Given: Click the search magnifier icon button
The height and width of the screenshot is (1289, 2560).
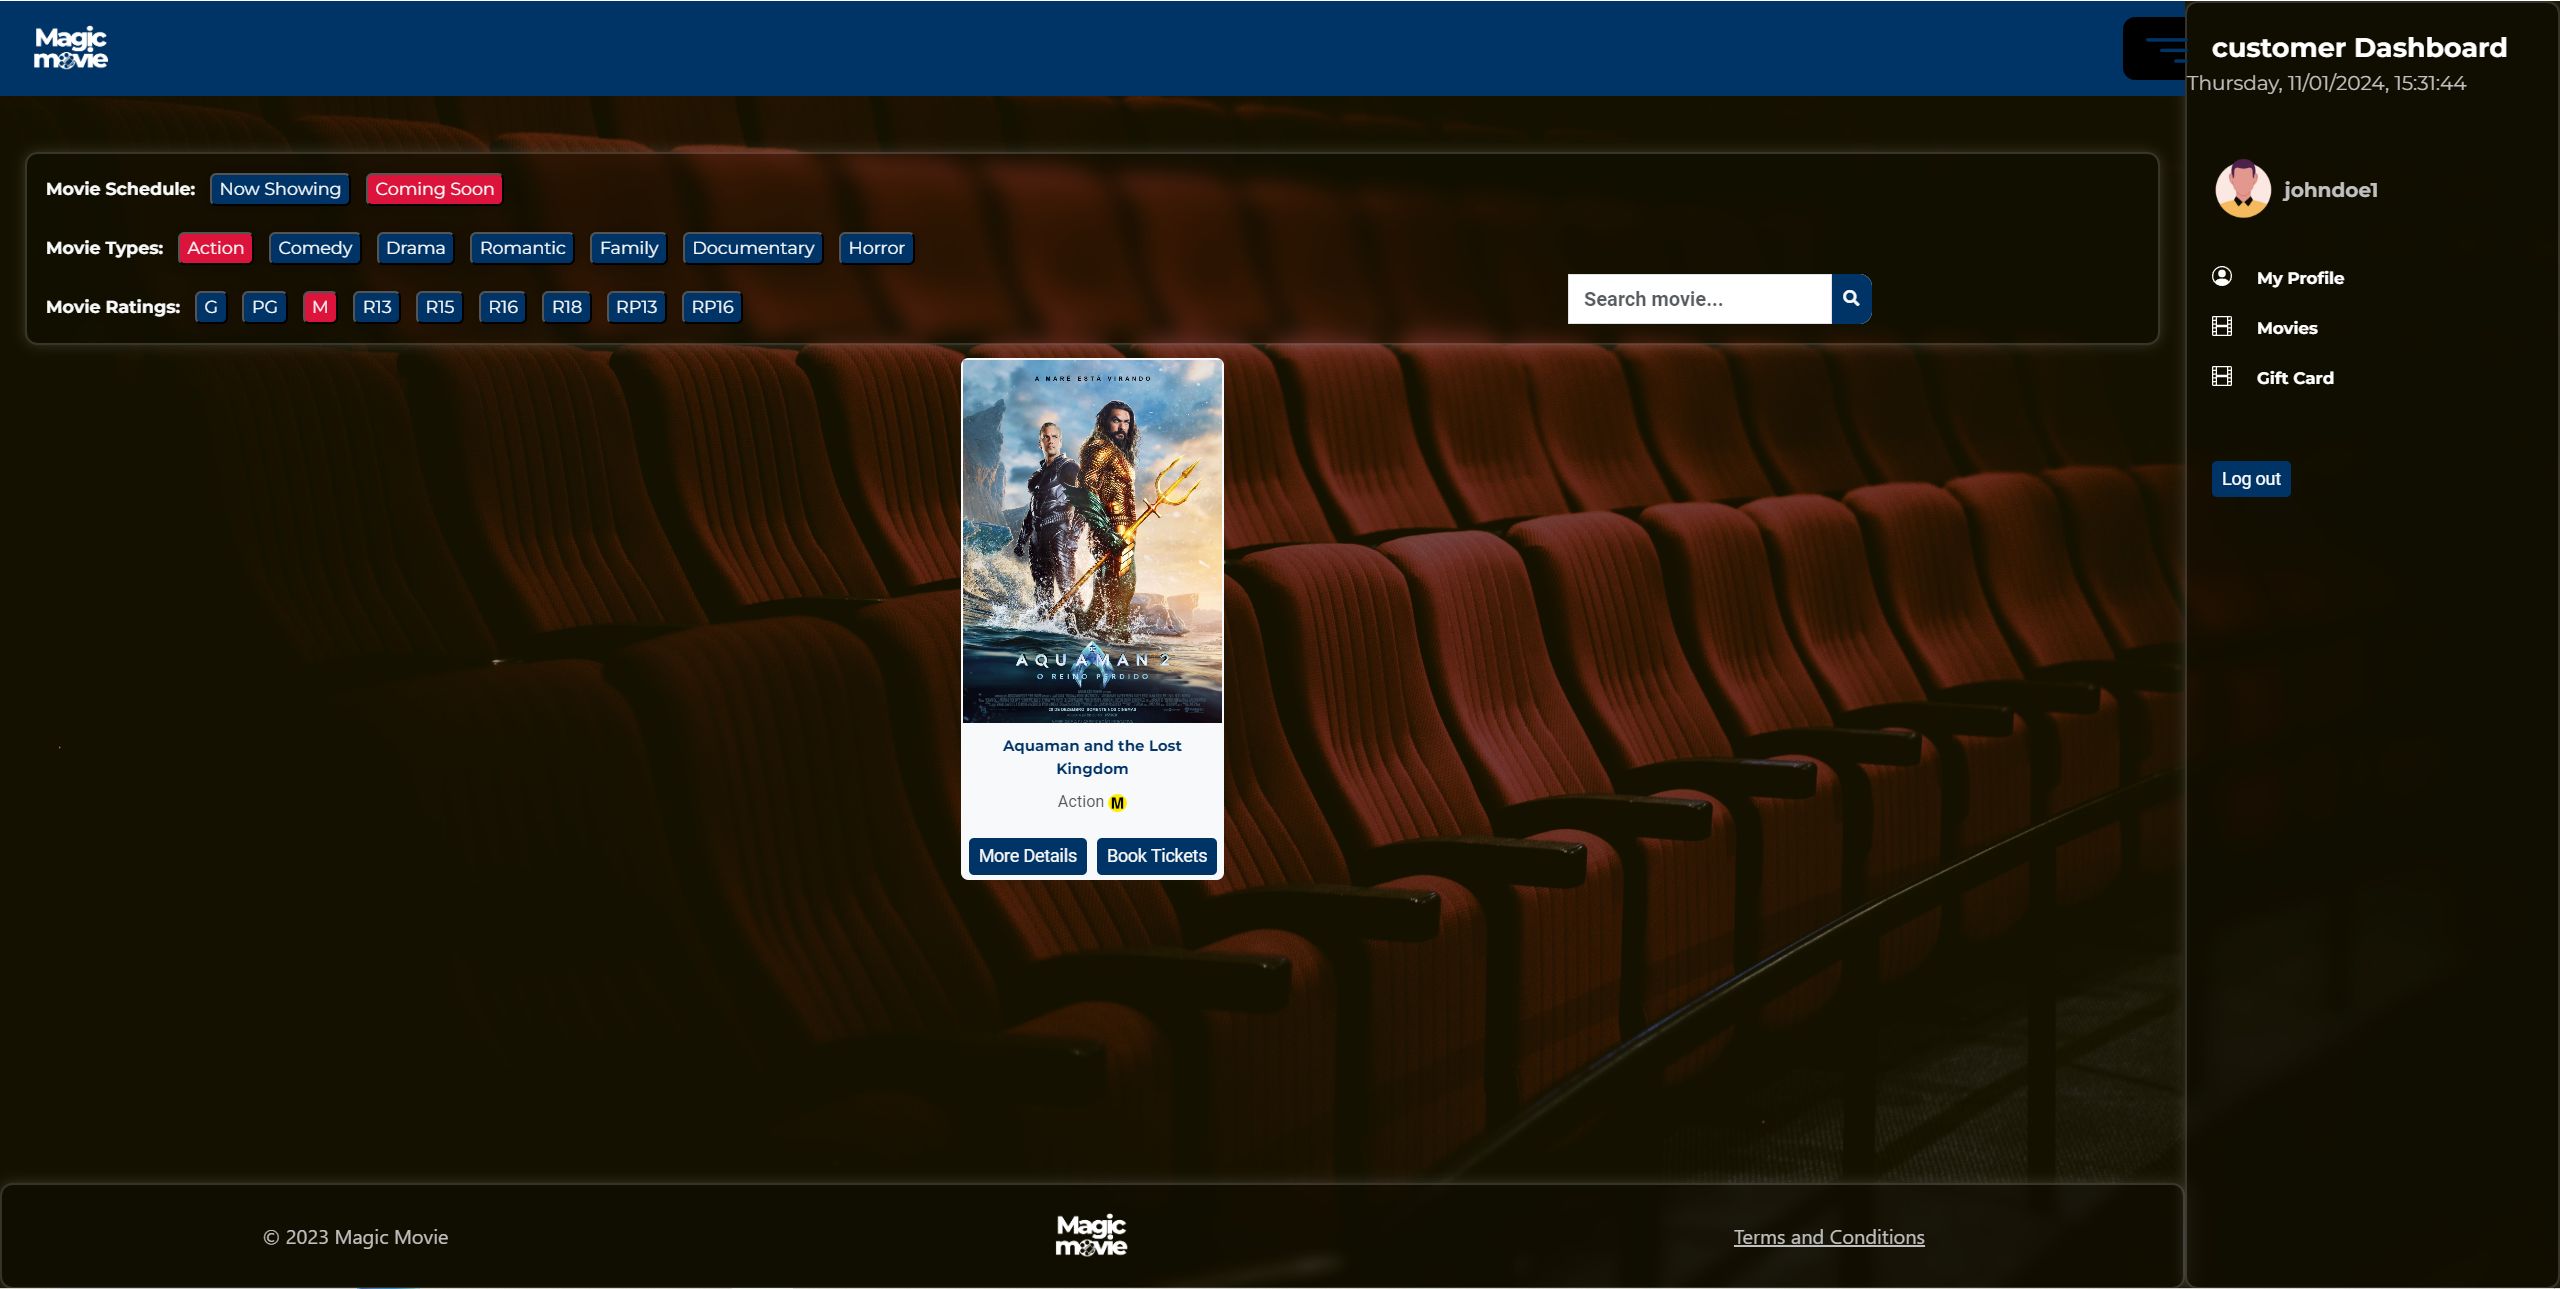Looking at the screenshot, I should click(1851, 299).
